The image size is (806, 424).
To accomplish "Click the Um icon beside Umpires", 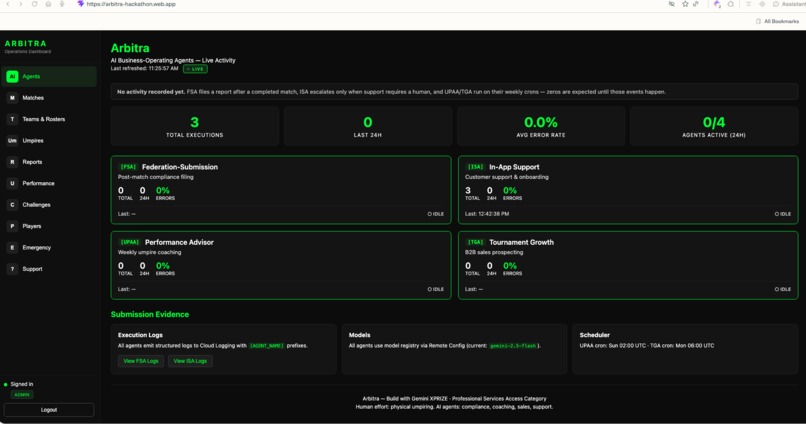I will click(12, 141).
